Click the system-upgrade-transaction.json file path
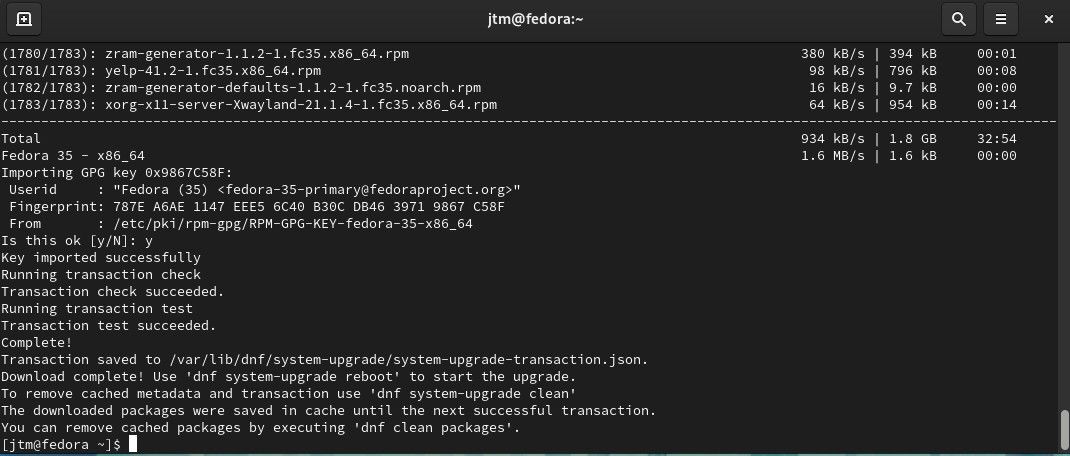Viewport: 1070px width, 456px height. (x=406, y=359)
